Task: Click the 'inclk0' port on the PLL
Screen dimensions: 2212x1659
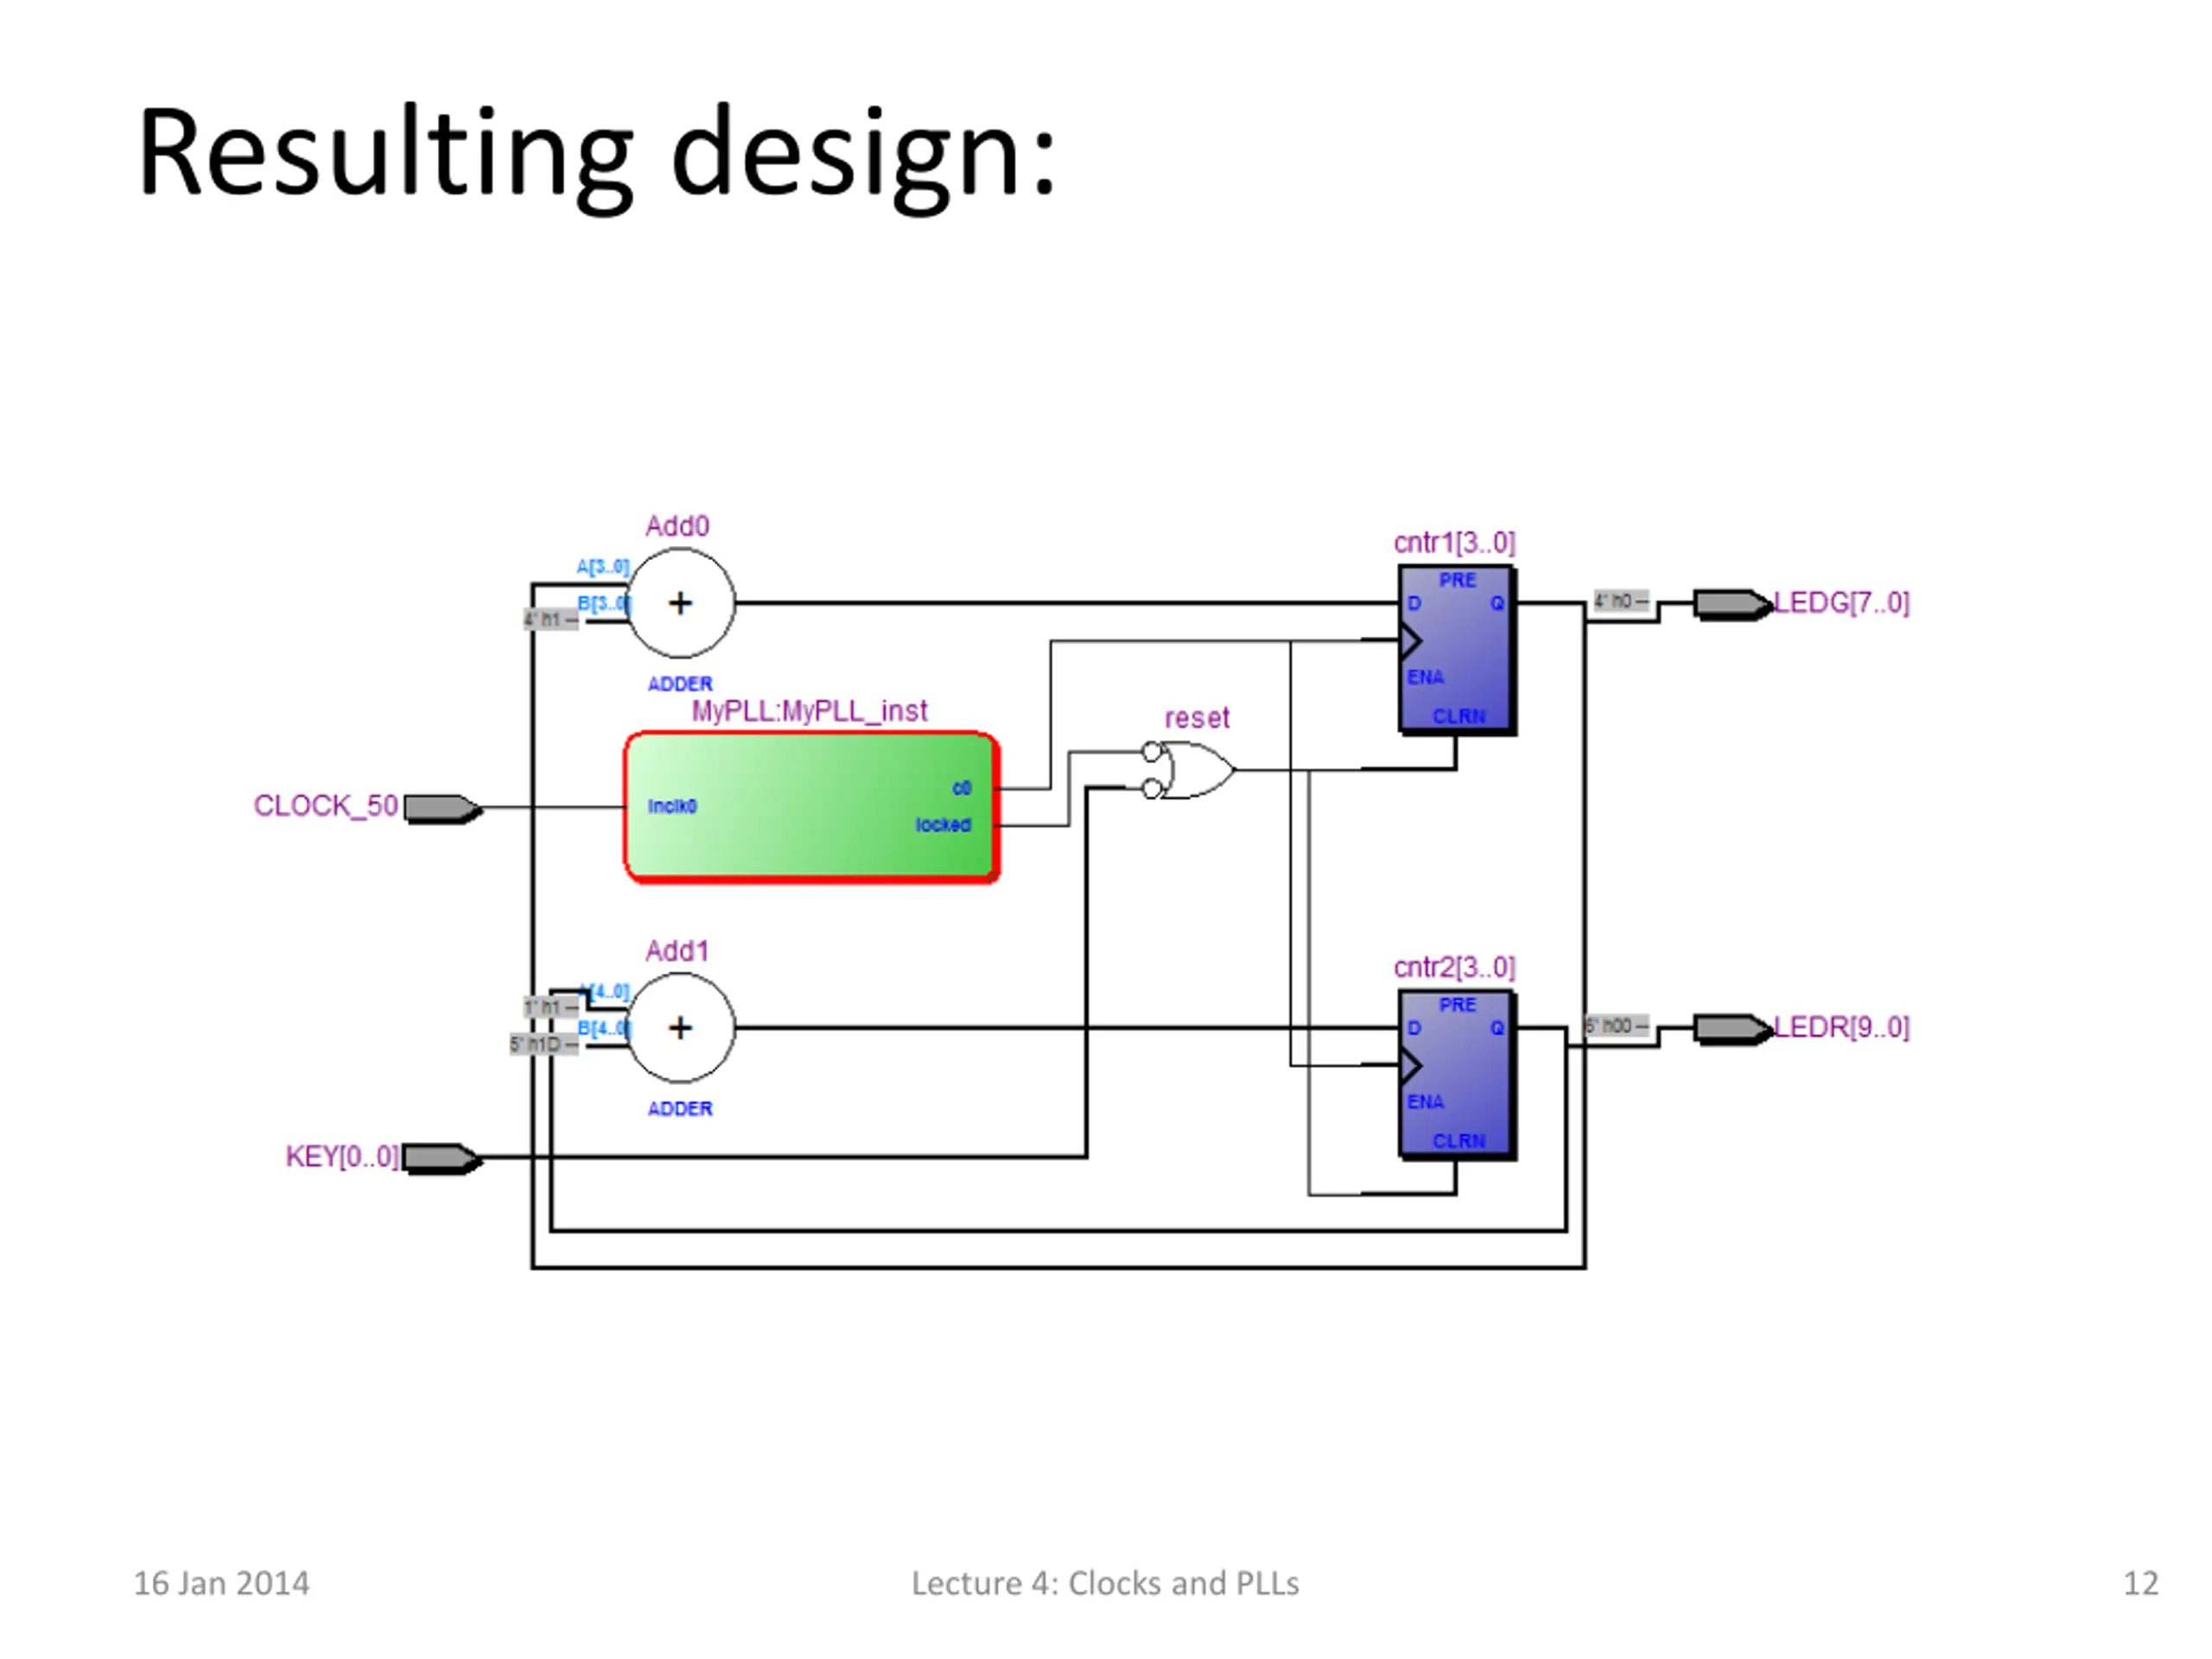Action: [x=672, y=806]
